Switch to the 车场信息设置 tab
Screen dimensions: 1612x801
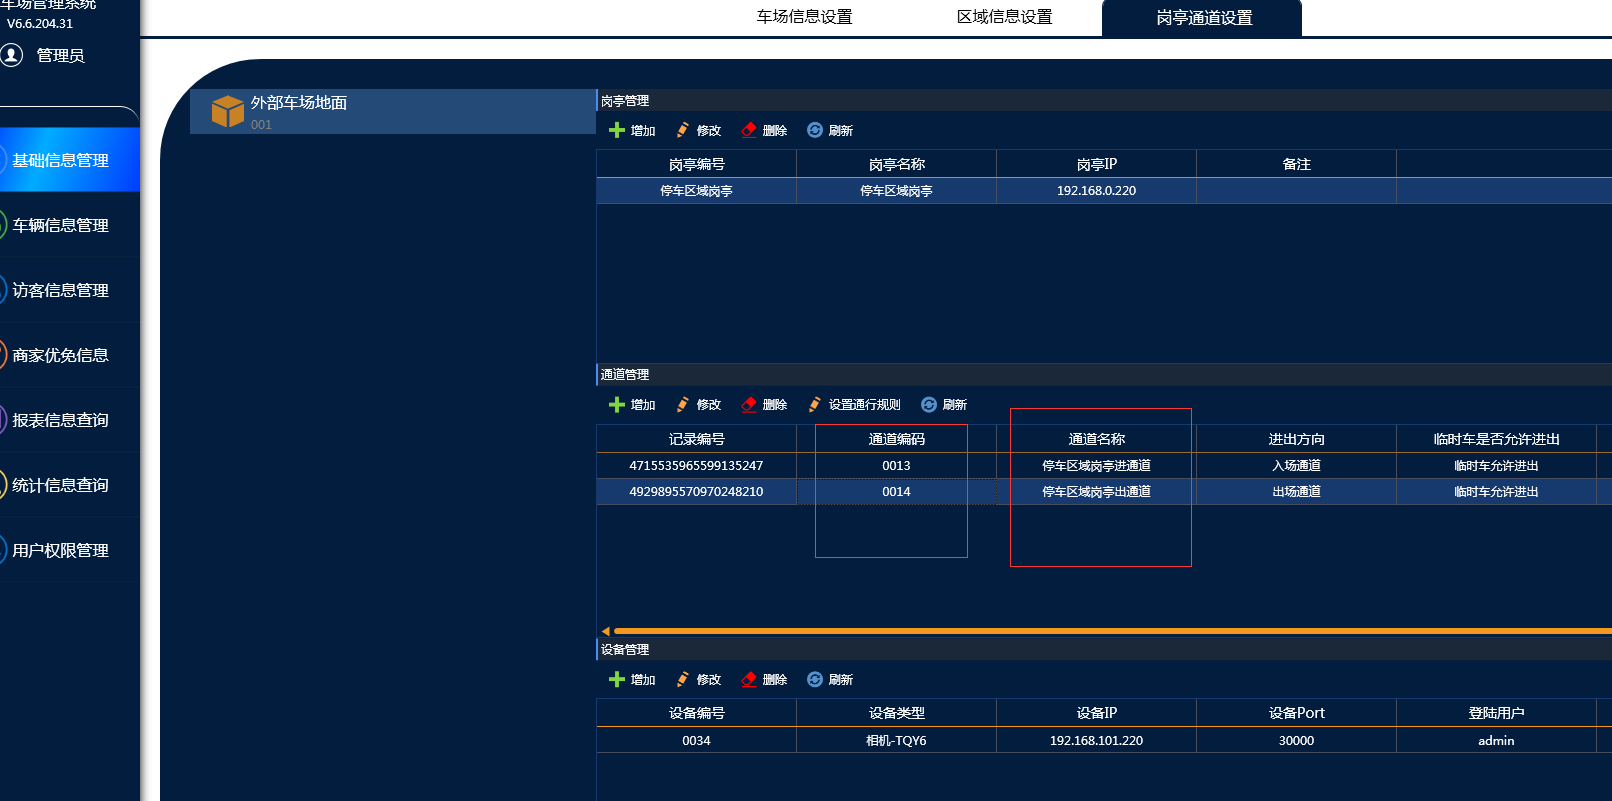(x=804, y=17)
